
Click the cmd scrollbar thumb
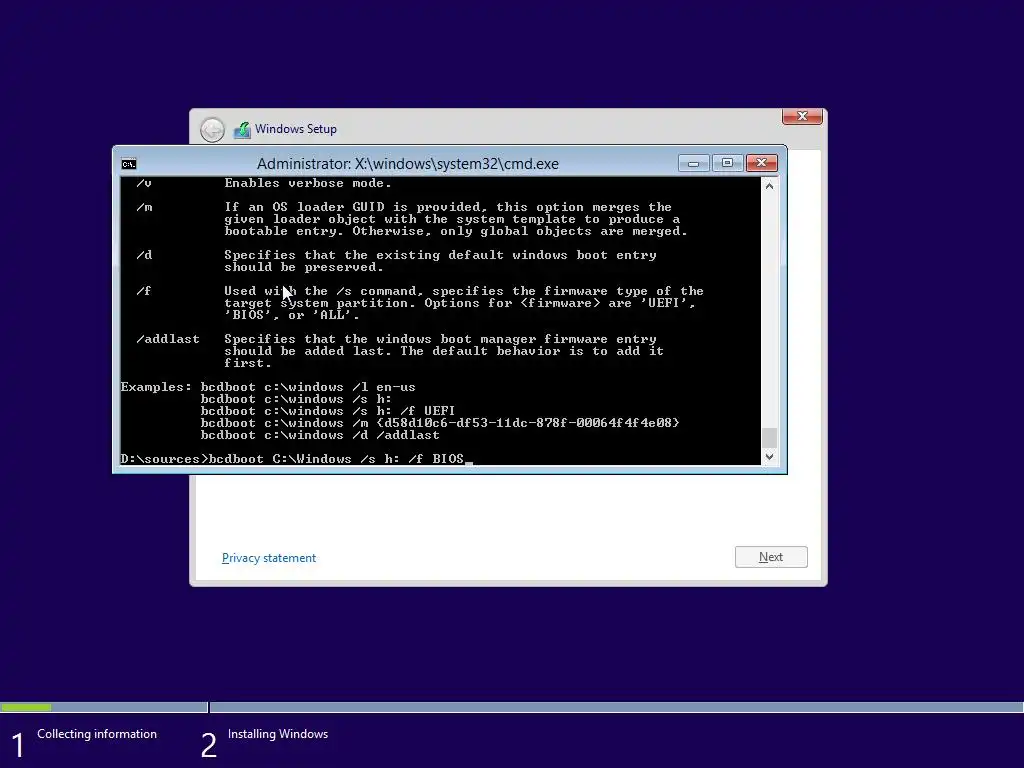[x=769, y=437]
